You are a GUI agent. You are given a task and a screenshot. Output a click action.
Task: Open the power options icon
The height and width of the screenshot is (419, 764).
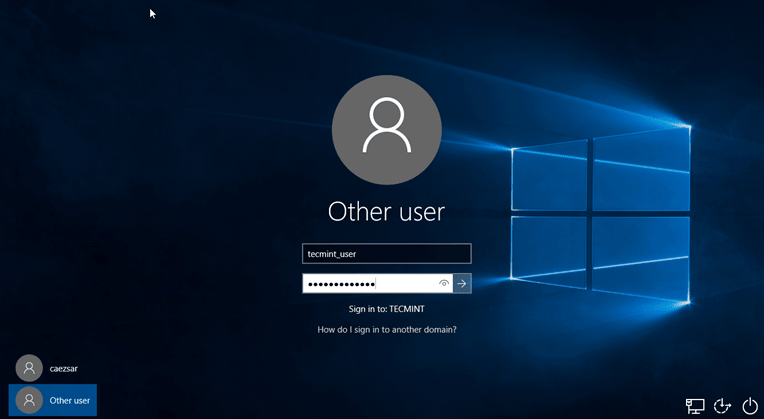coord(750,405)
